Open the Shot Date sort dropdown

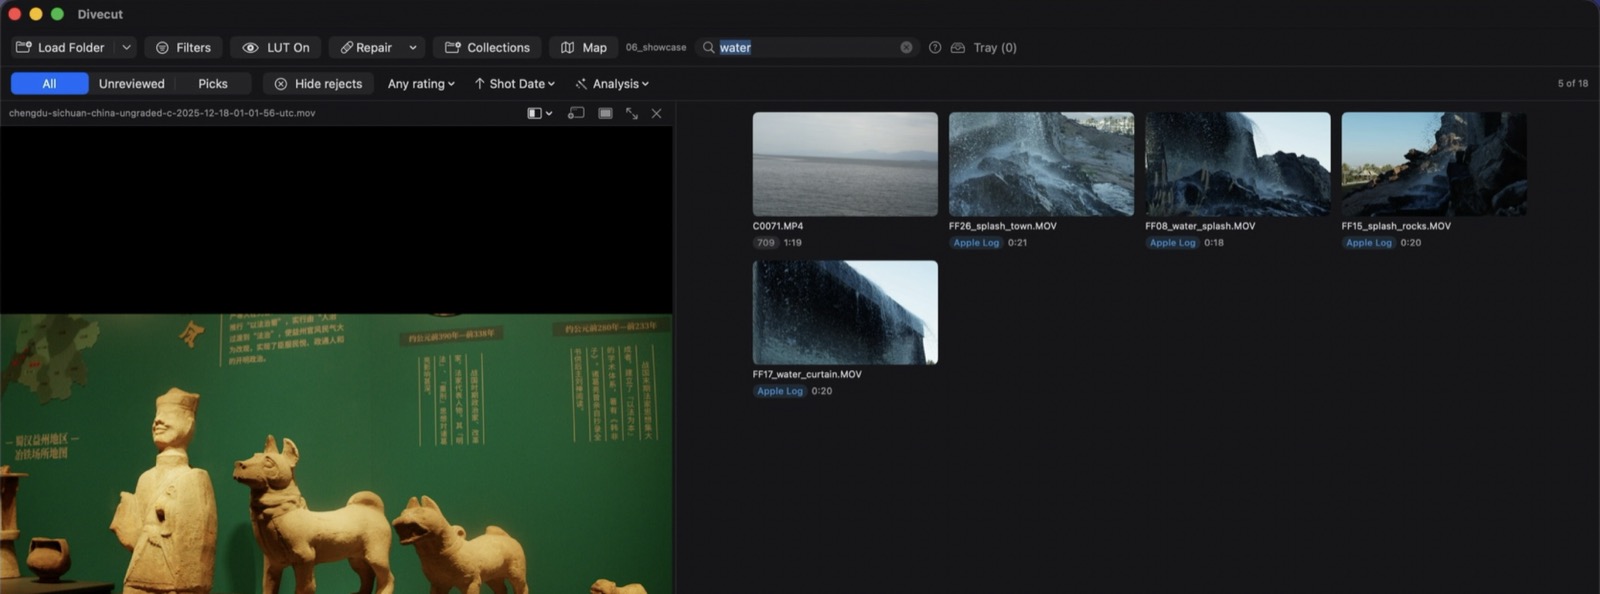(514, 84)
